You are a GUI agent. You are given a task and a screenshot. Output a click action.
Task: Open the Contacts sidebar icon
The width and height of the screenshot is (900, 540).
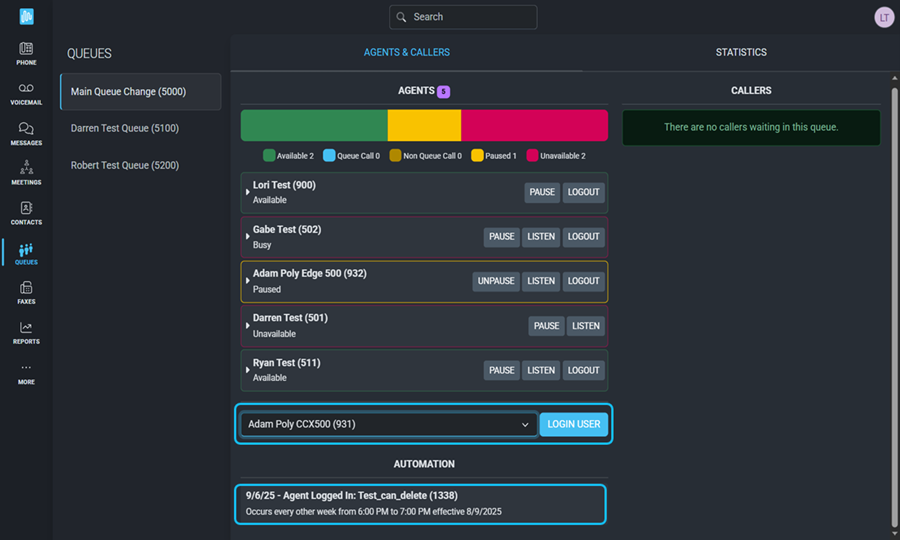coord(26,208)
